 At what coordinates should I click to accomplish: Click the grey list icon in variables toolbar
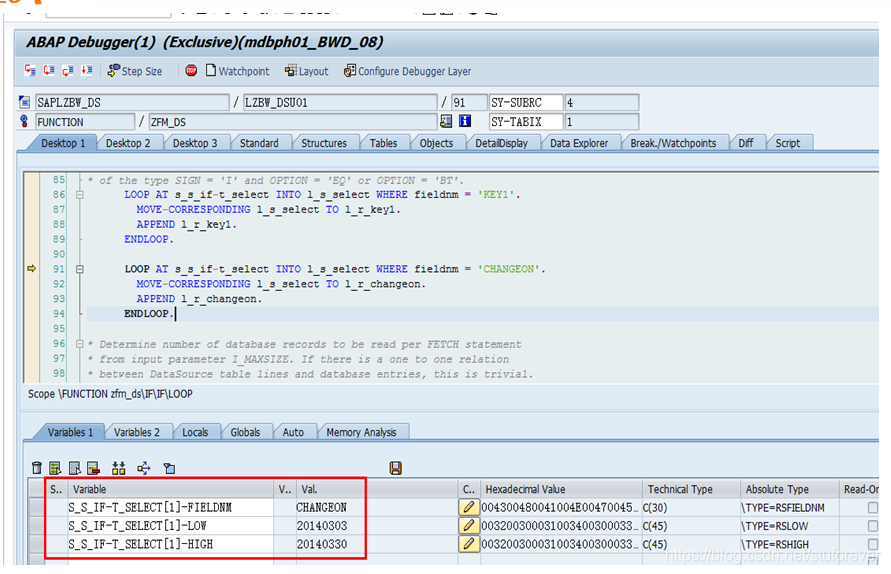74,468
